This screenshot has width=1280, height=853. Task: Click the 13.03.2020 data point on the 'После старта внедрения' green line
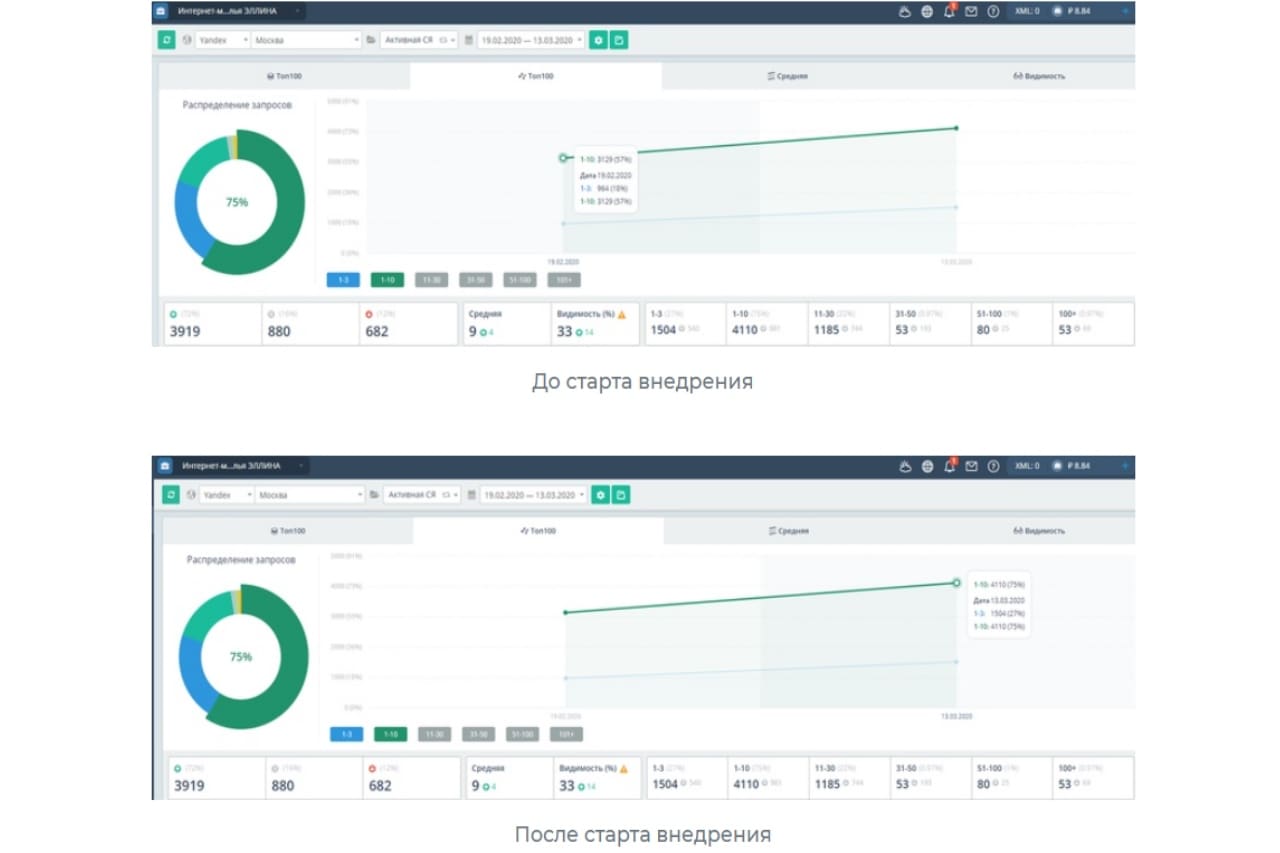[x=956, y=583]
